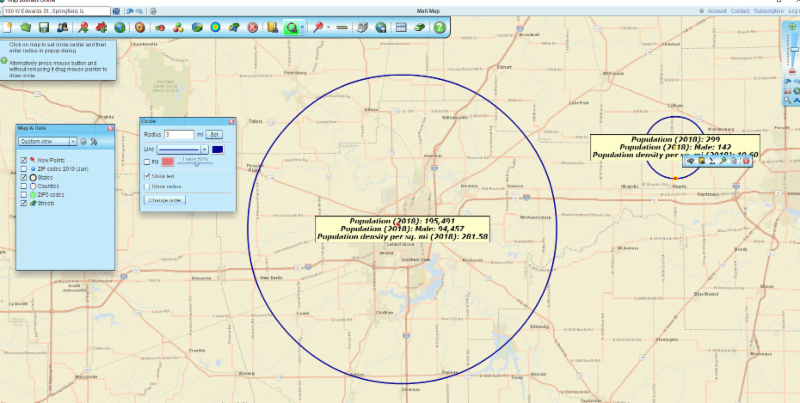800x403 pixels.
Task: Click the map zoom level slider handle
Action: 794,49
